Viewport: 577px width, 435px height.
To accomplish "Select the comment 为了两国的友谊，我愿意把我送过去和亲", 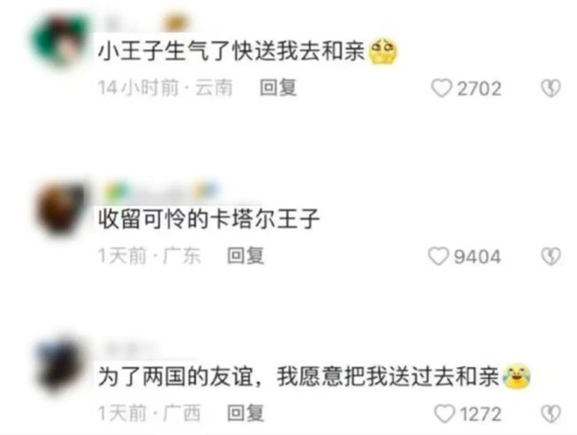I will [299, 377].
